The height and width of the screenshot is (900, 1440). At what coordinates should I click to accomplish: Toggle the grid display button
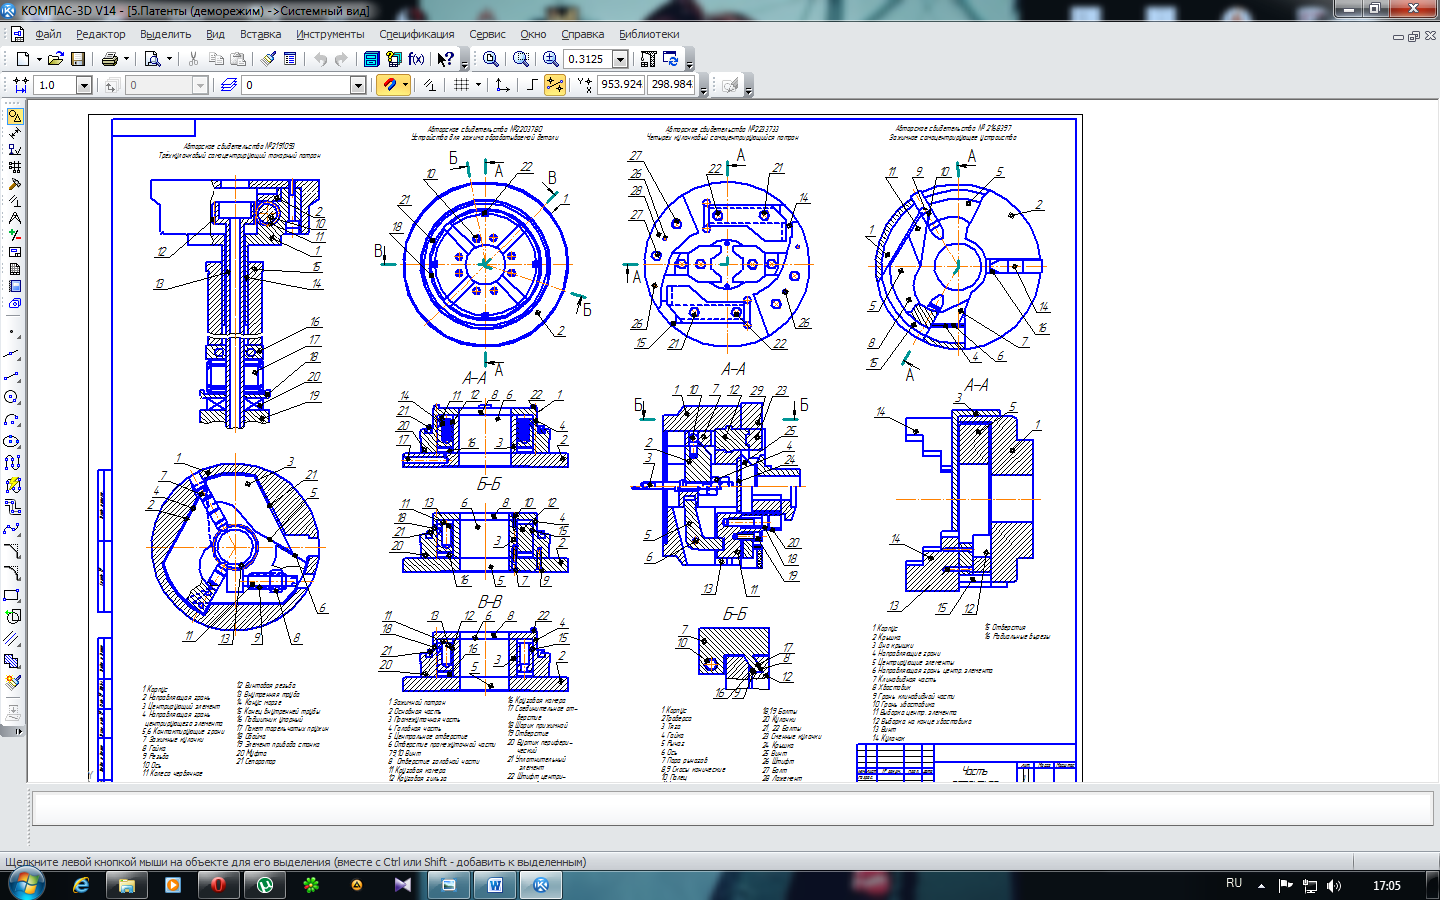click(x=461, y=85)
